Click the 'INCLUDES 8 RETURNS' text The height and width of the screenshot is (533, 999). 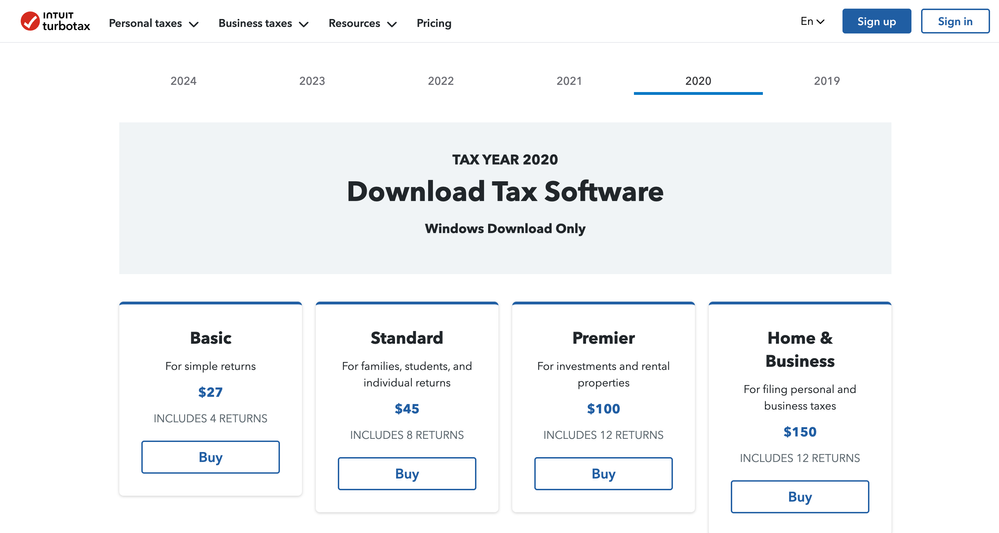pyautogui.click(x=407, y=435)
